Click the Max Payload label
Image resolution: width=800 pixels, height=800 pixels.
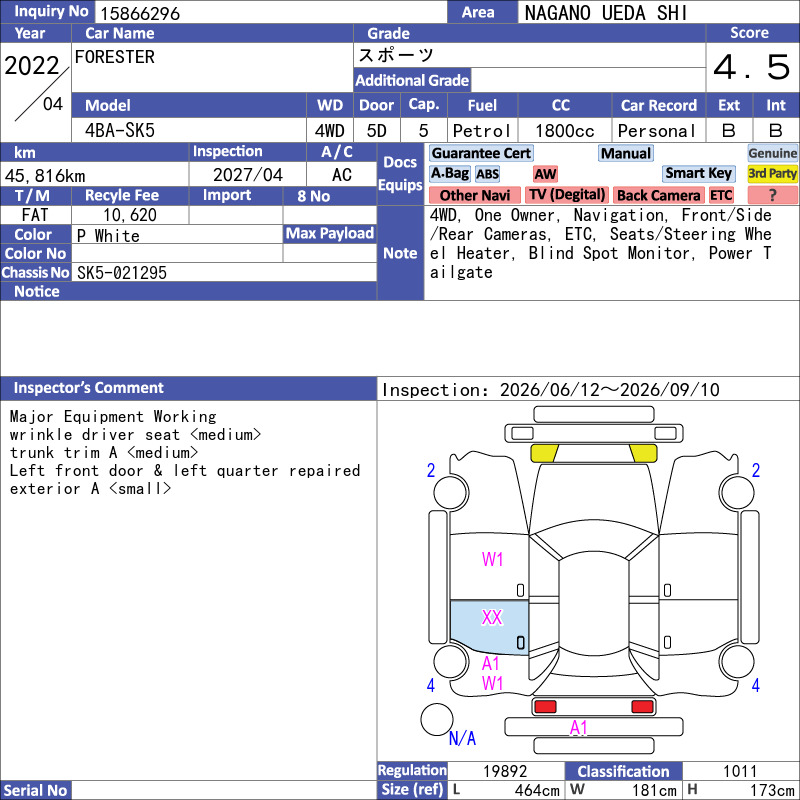click(x=330, y=233)
